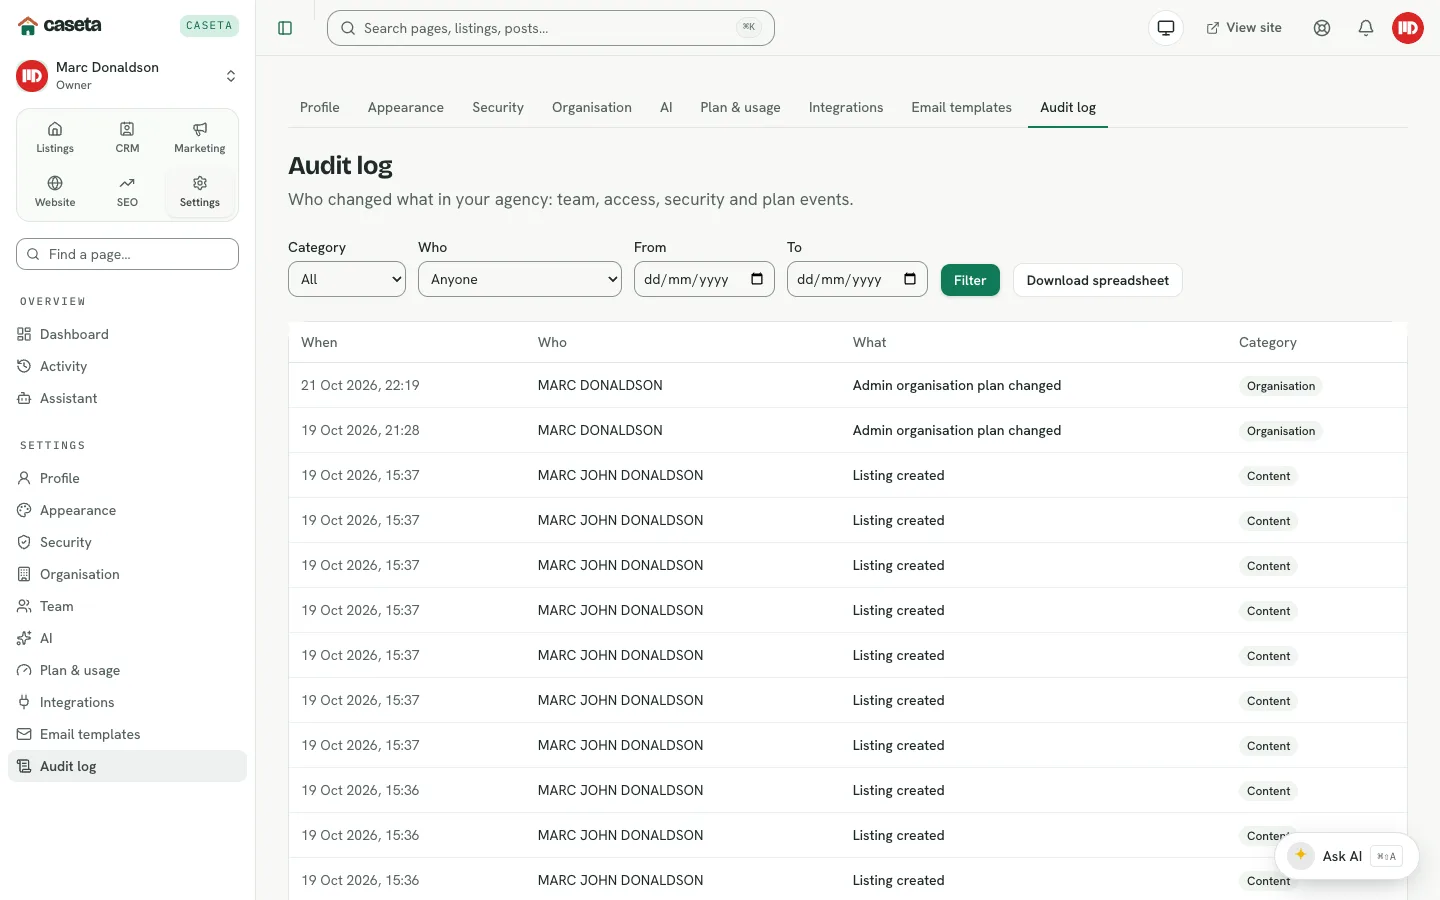Open Activity in the sidebar

point(128,366)
